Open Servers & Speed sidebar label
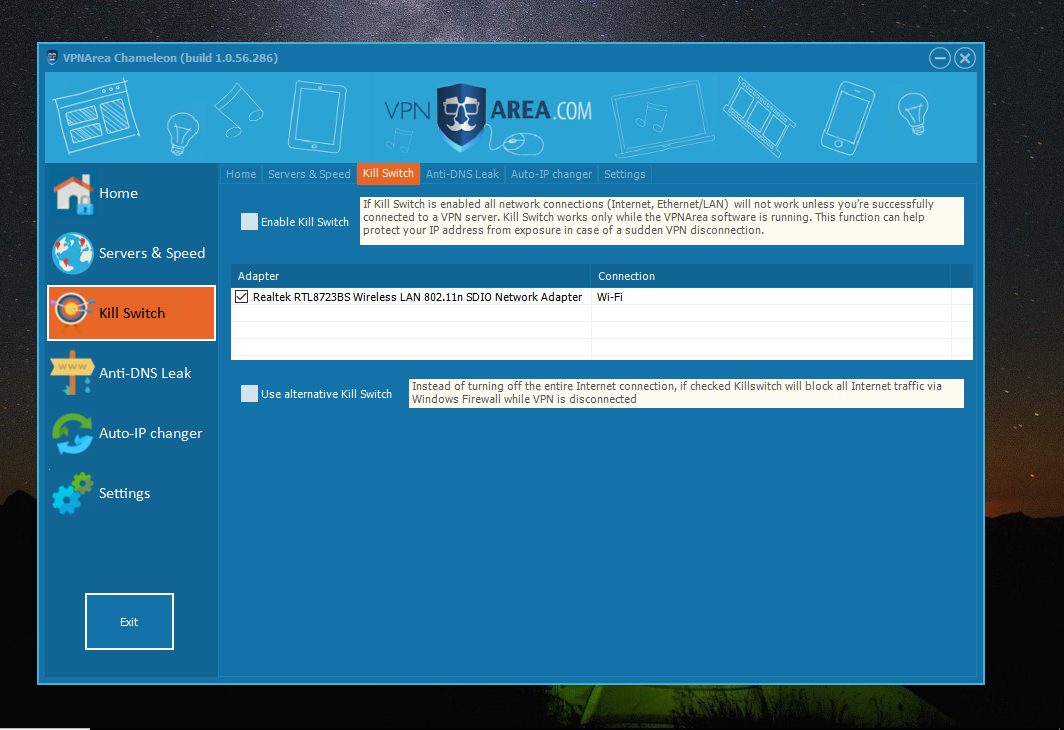Viewport: 1064px width, 730px height. click(x=152, y=253)
